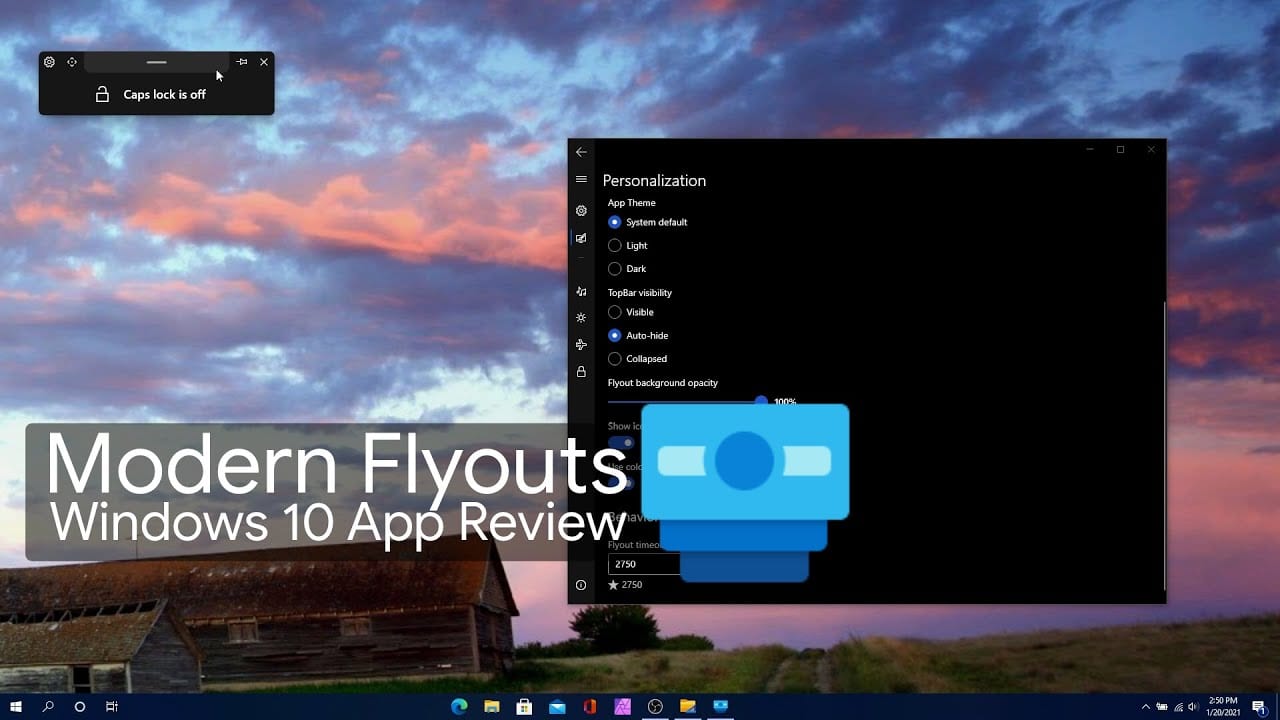Screen dimensions: 1280x720
Task: Click the About info icon in sidebar
Action: [581, 585]
